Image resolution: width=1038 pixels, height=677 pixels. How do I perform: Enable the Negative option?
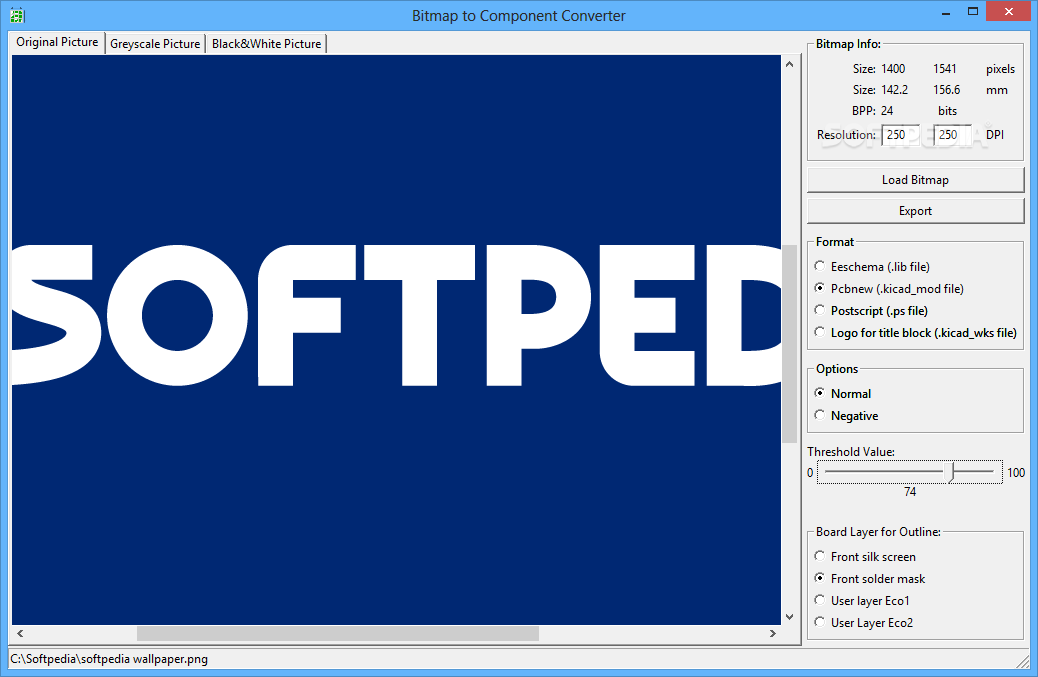[847, 416]
